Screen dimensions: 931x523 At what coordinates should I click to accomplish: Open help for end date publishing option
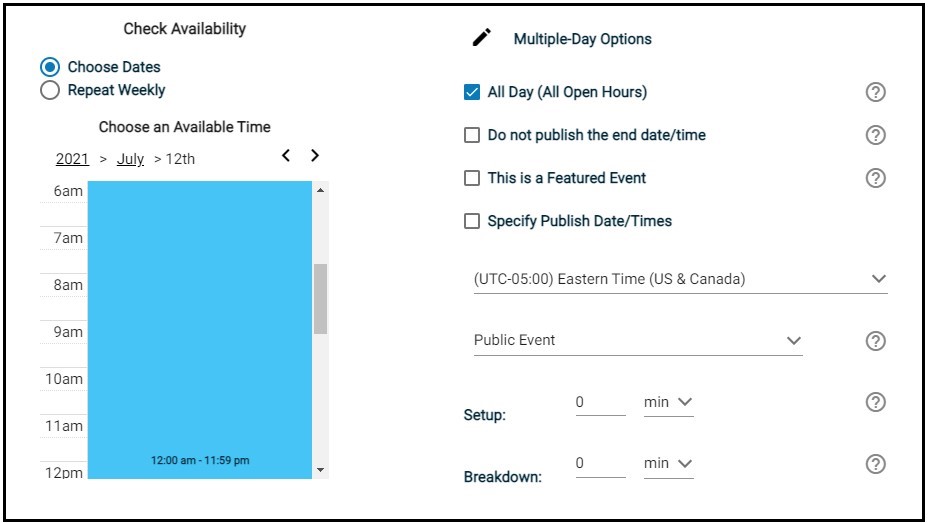875,136
